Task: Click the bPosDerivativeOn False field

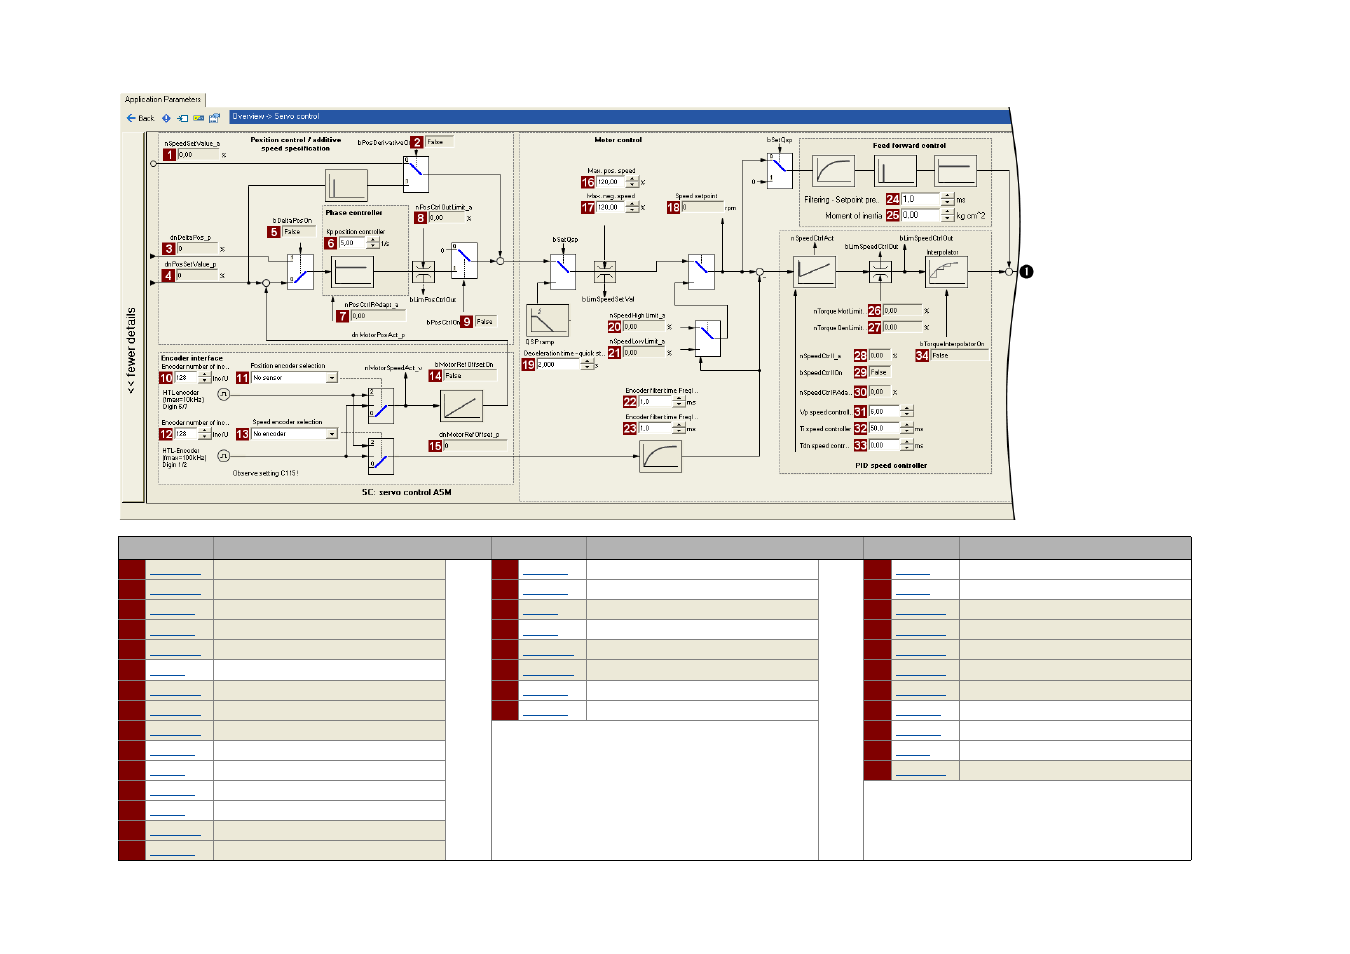Action: pyautogui.click(x=440, y=142)
